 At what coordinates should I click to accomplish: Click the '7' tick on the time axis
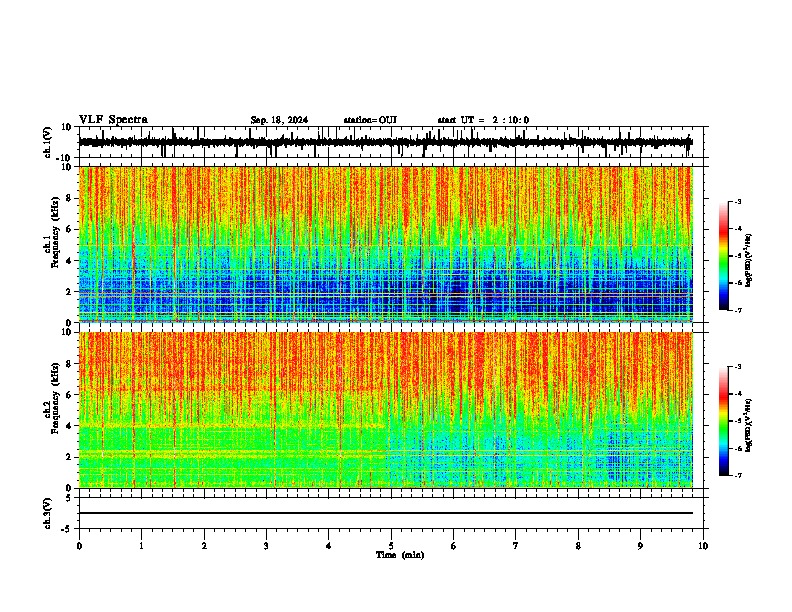(x=516, y=546)
